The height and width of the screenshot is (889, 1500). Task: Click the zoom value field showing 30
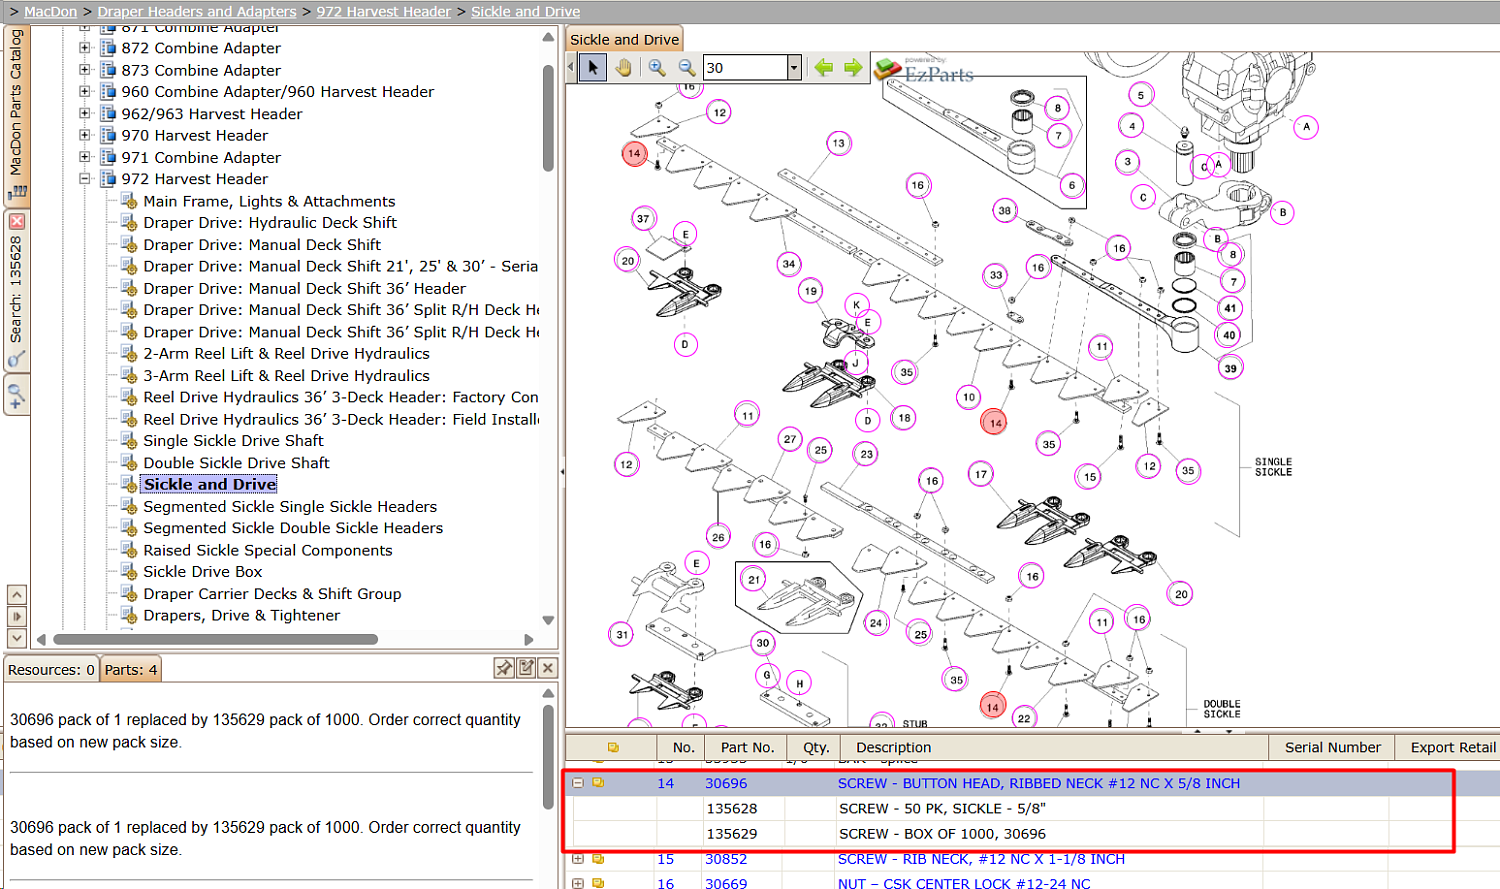point(745,68)
